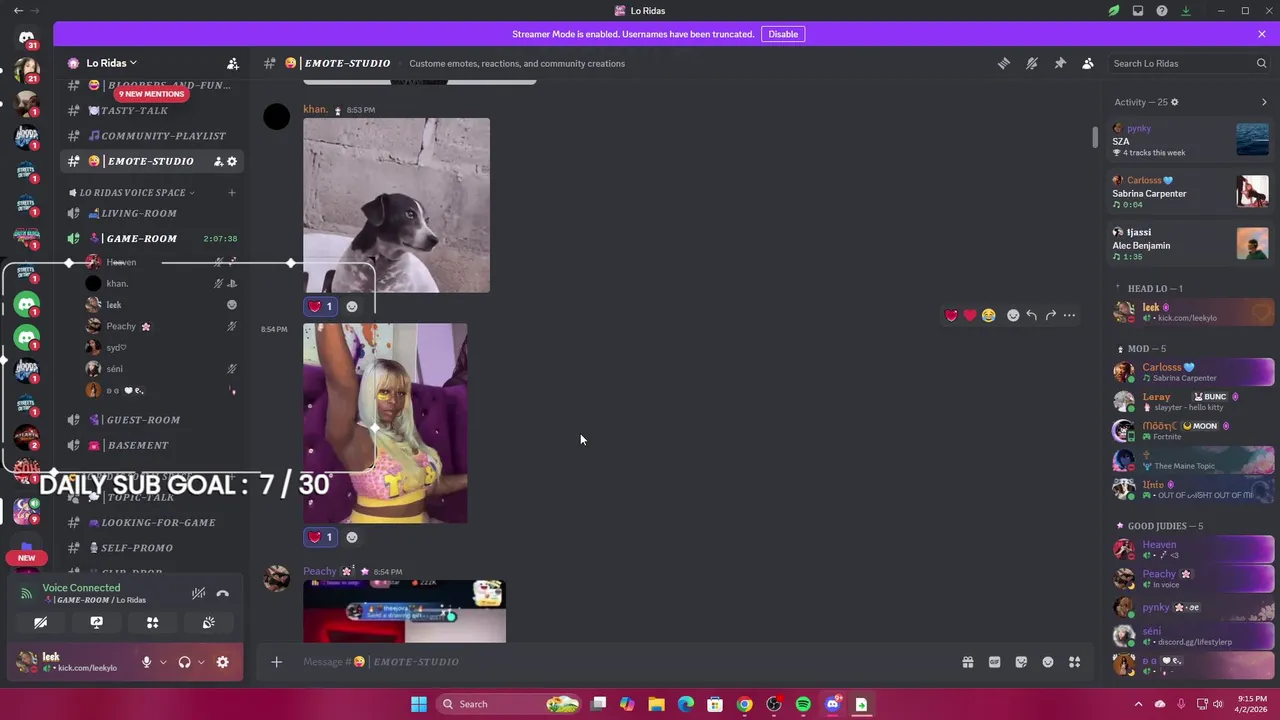Open the voice Activities icon
The height and width of the screenshot is (720, 1280).
click(x=152, y=622)
